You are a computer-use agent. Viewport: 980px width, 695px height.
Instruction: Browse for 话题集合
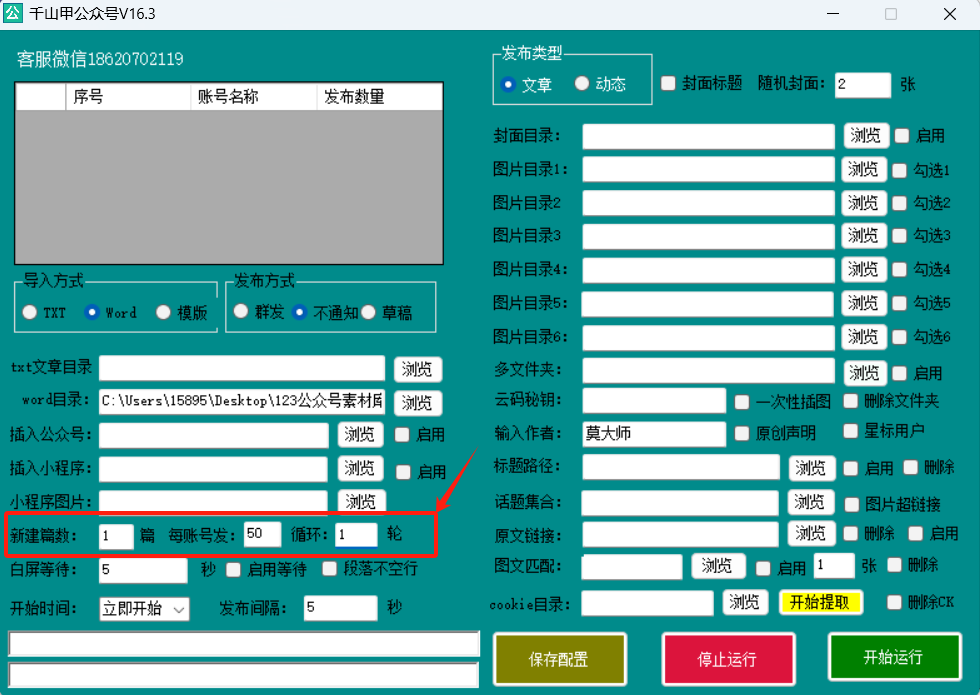click(810, 502)
